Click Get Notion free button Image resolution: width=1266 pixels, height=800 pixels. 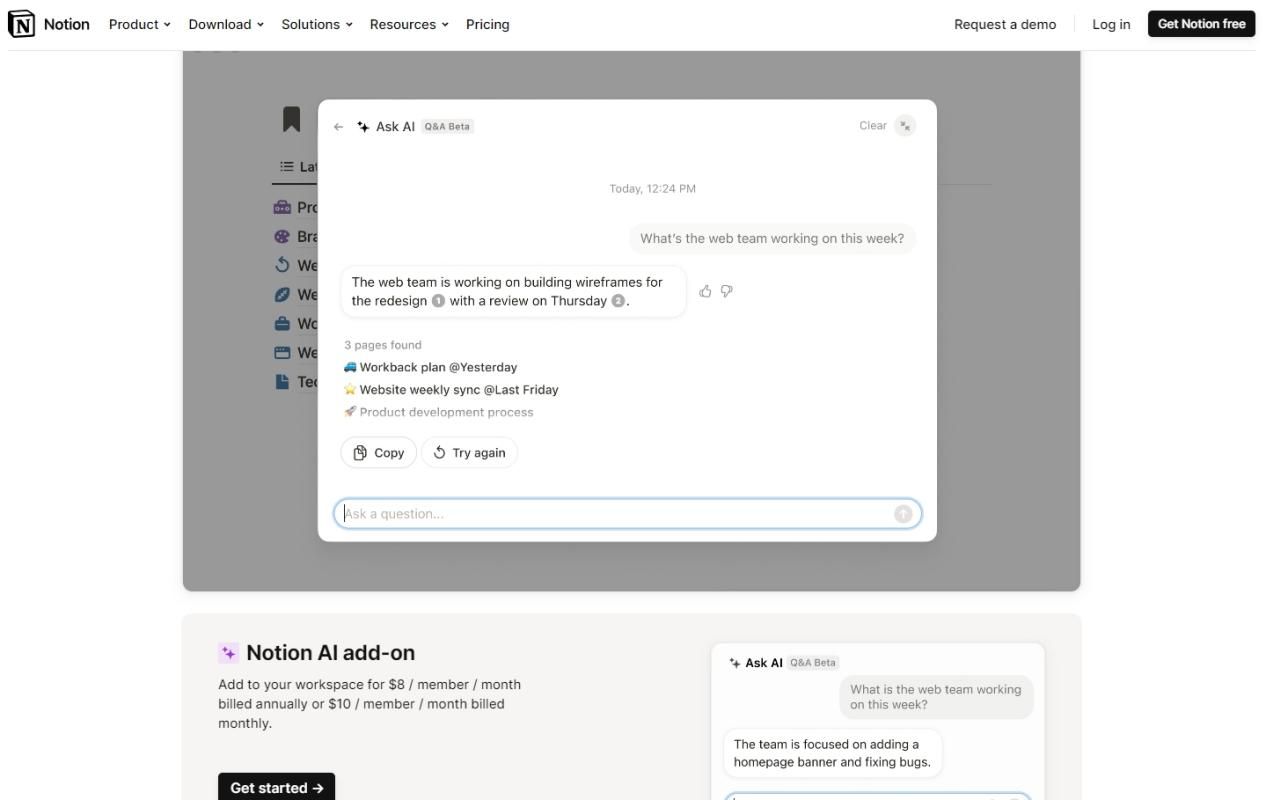(1201, 24)
